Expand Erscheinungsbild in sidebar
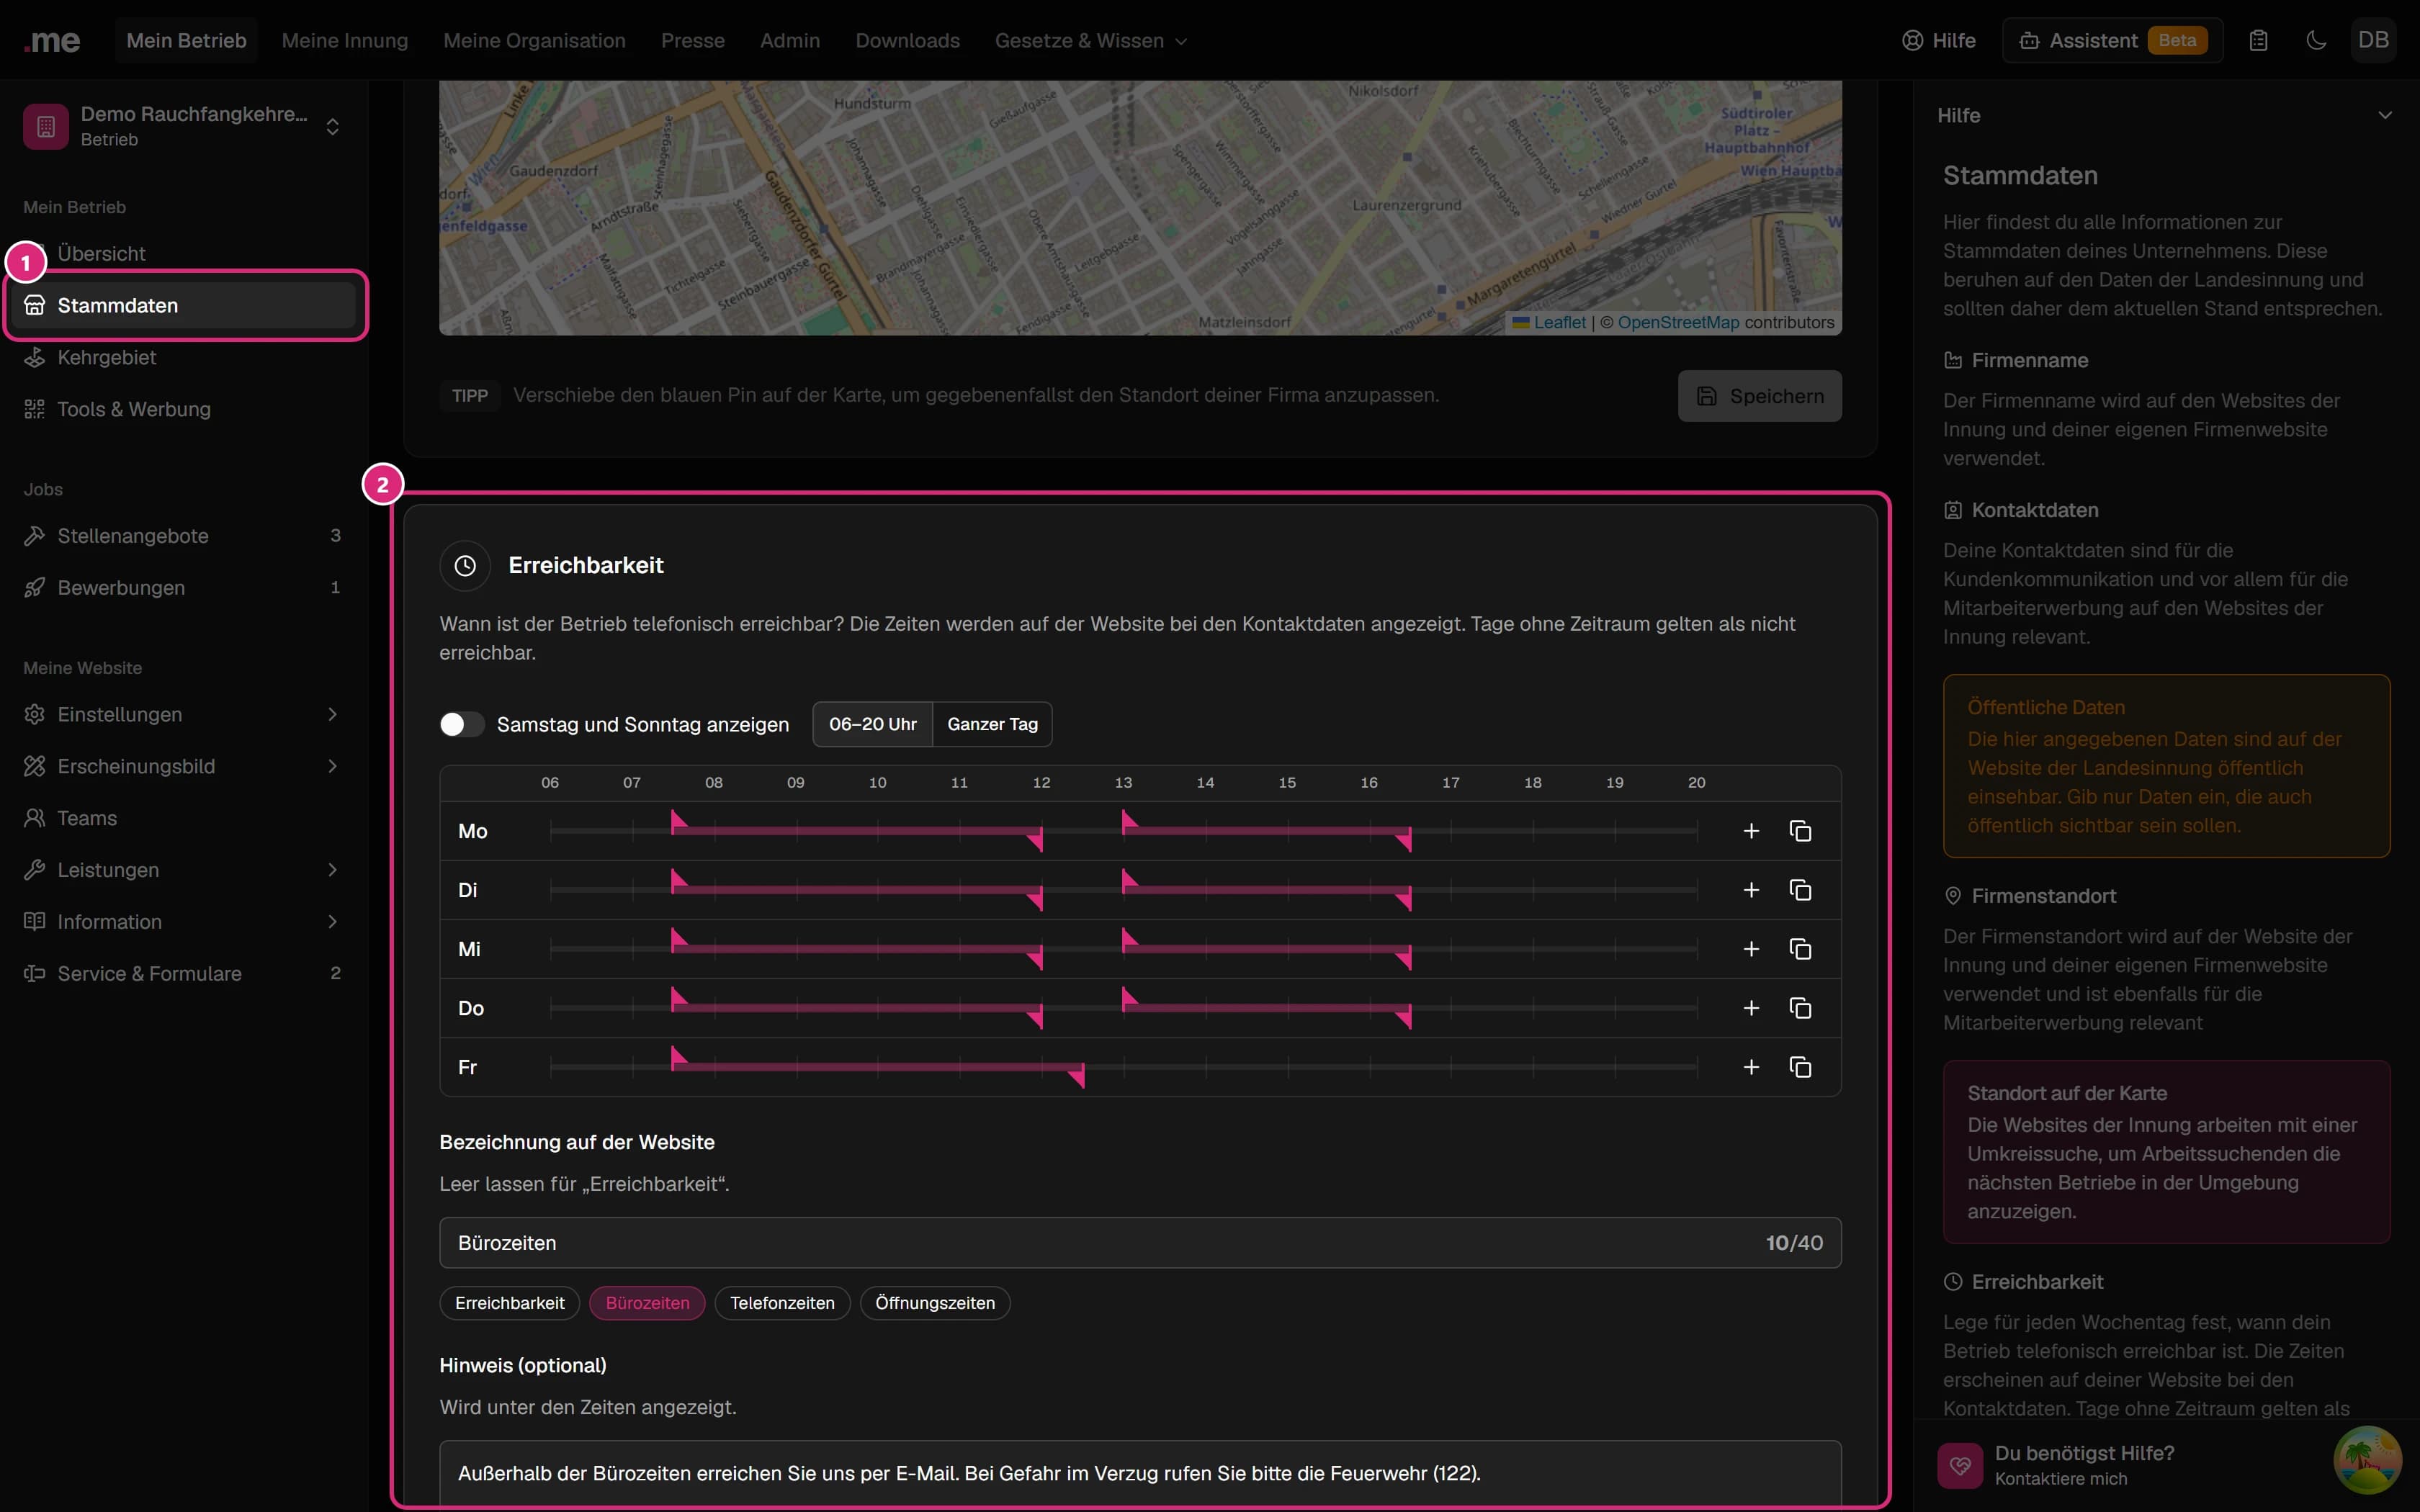This screenshot has height=1512, width=2420. coord(184,766)
